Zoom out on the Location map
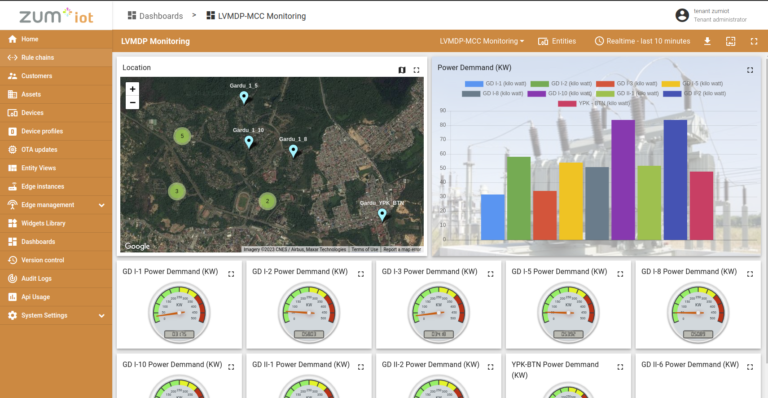The image size is (768, 398). (132, 102)
